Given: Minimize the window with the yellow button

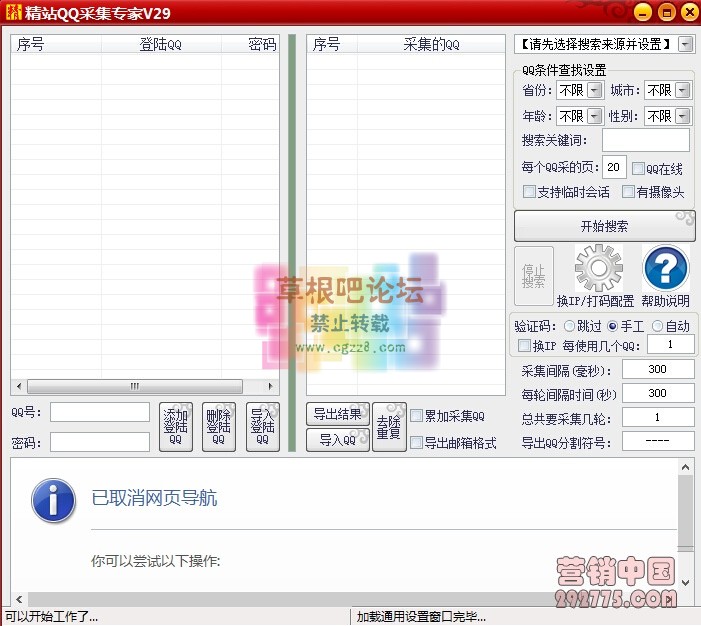Looking at the screenshot, I should click(x=642, y=12).
